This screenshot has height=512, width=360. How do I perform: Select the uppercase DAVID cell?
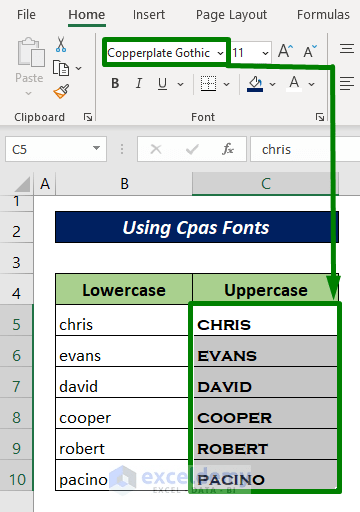[265, 383]
